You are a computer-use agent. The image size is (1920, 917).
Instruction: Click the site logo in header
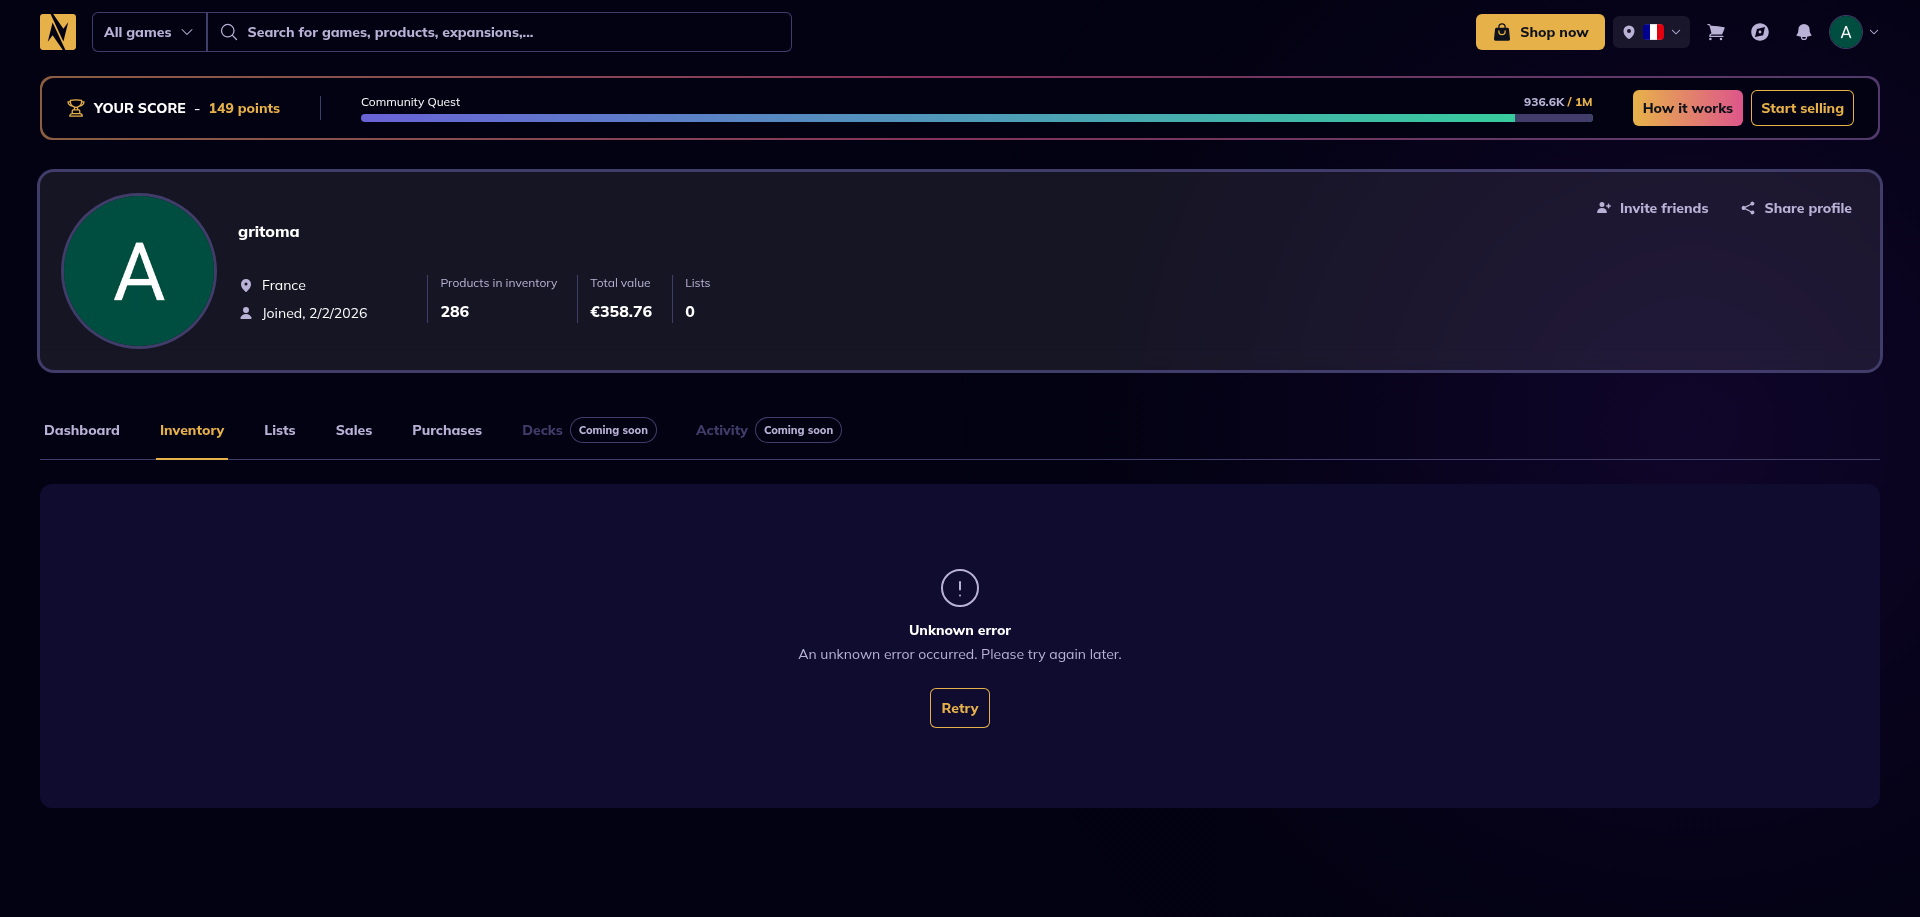point(58,32)
